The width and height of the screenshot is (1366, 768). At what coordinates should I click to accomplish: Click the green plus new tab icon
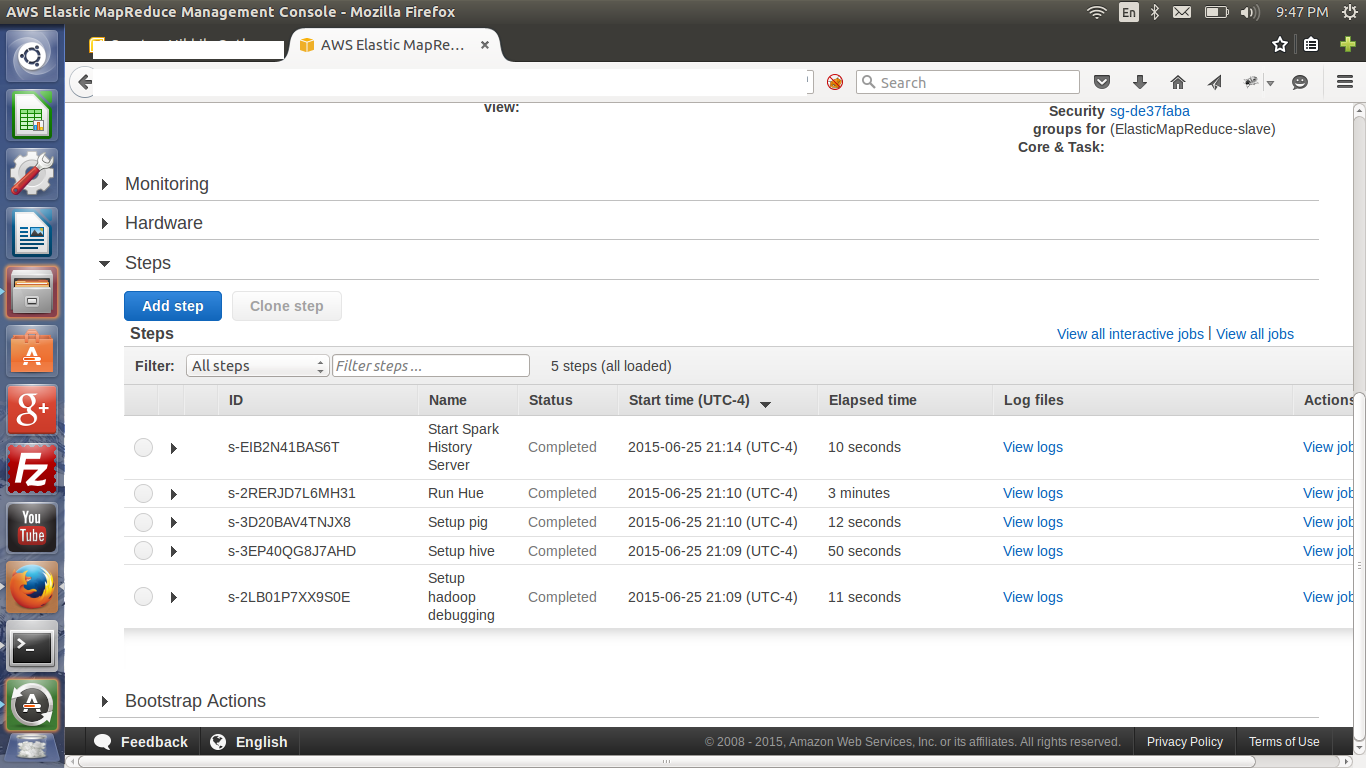tap(1347, 44)
